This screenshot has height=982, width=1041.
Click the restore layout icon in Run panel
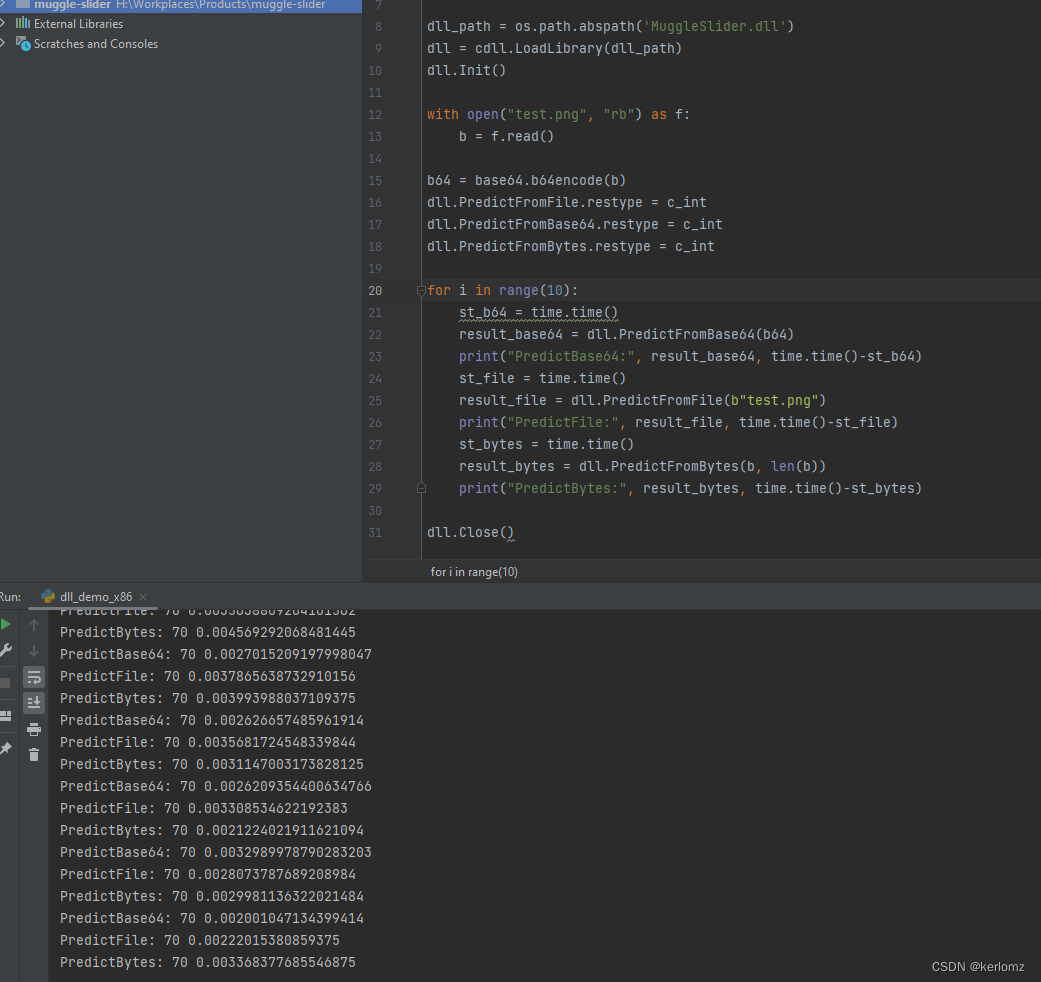[x=5, y=716]
